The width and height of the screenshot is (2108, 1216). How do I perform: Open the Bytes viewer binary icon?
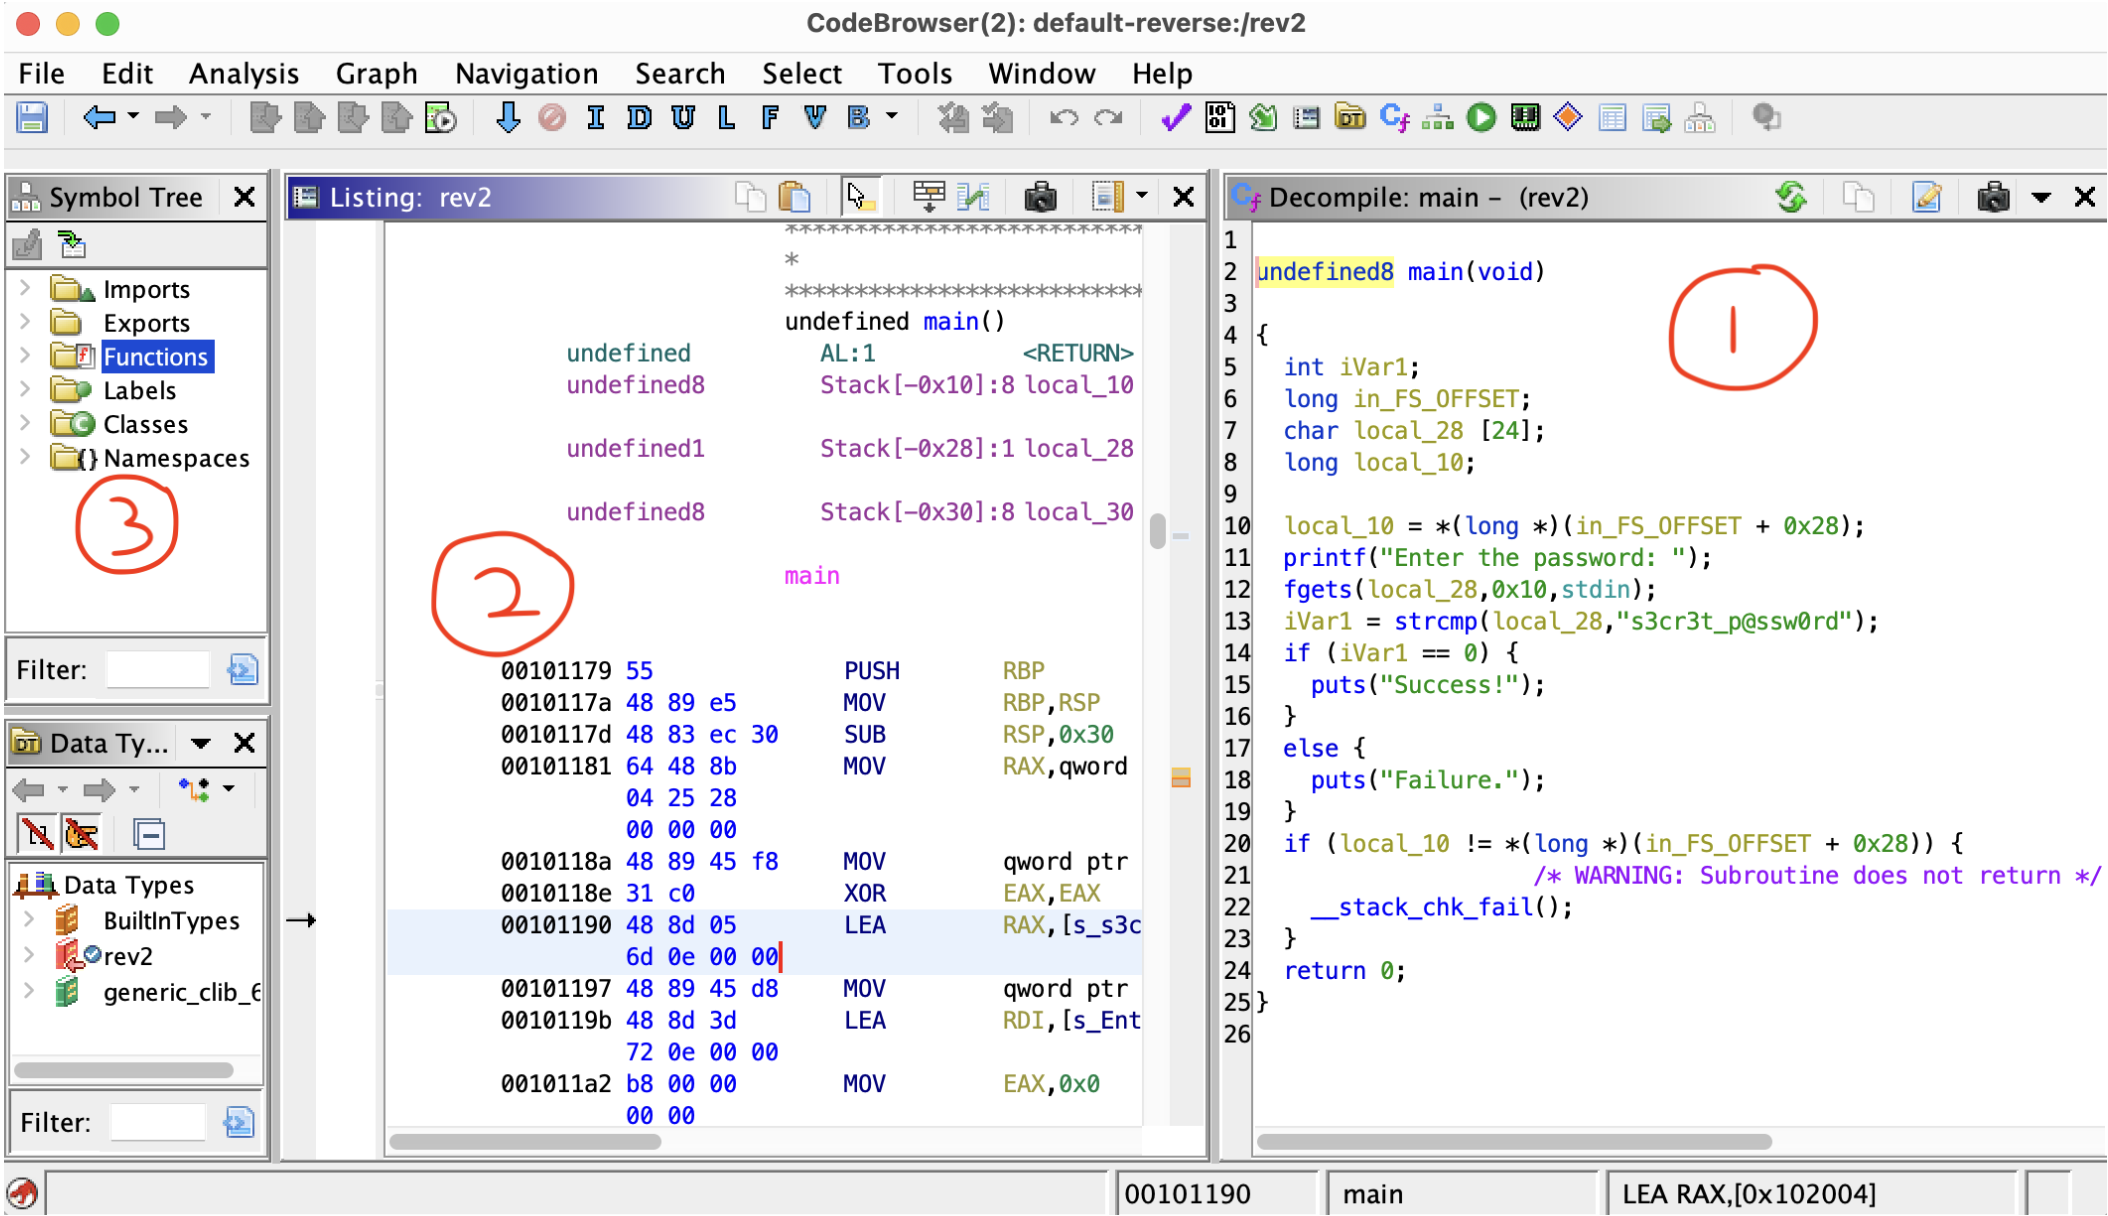click(x=1219, y=118)
